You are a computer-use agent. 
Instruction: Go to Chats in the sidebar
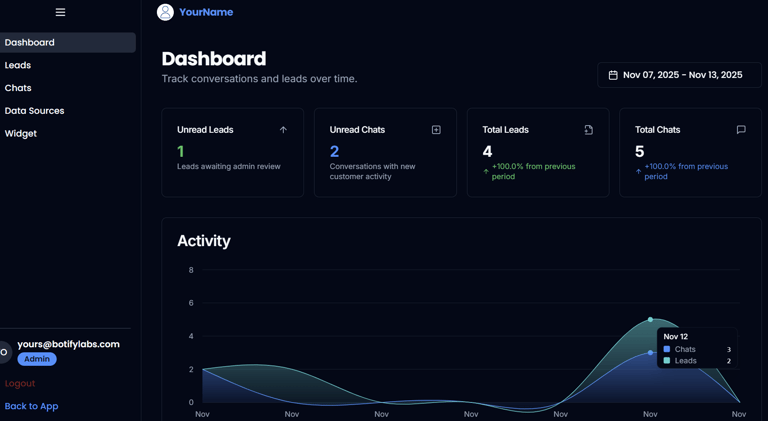[18, 88]
